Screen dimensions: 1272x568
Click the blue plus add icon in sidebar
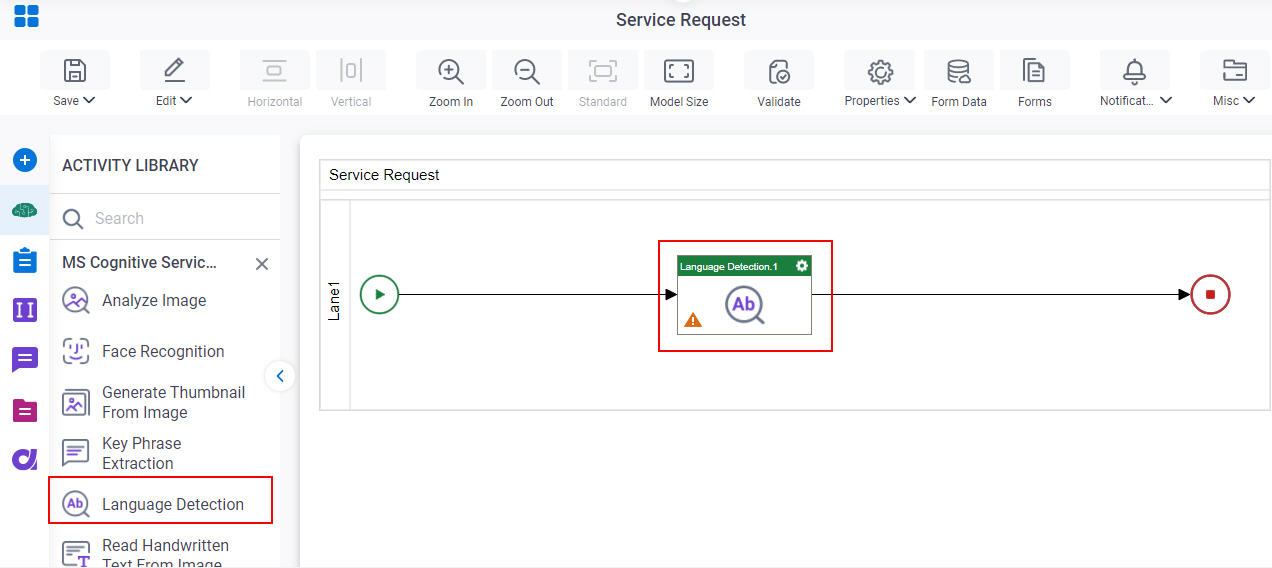tap(25, 160)
